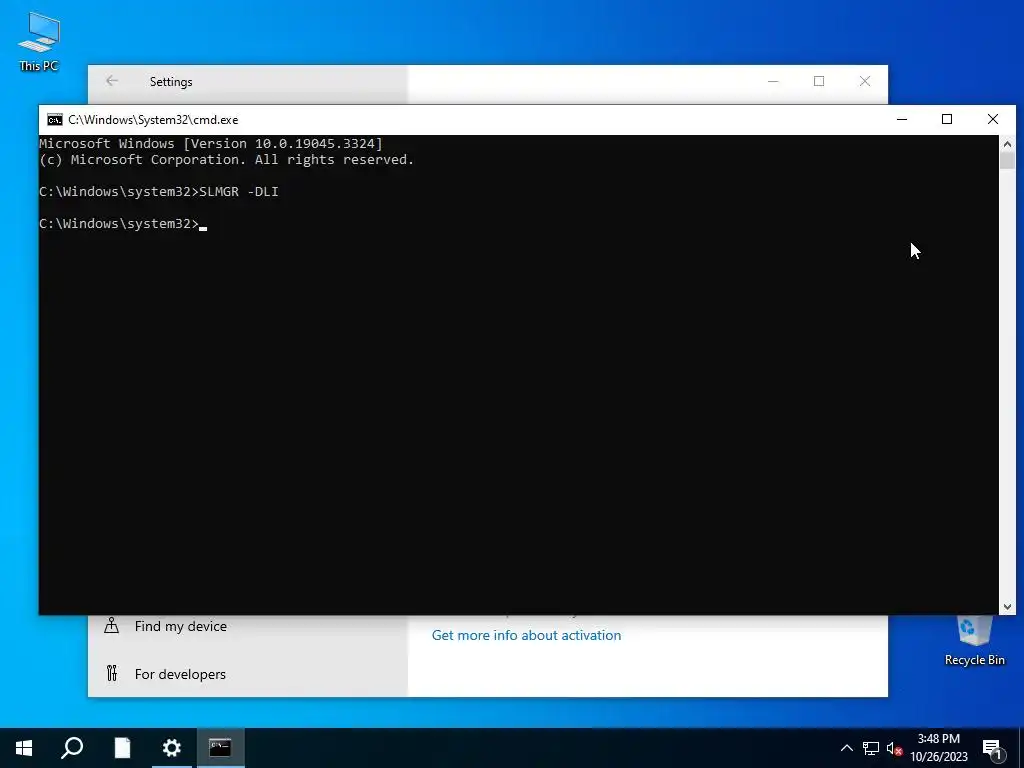Open taskbar Search magnifier
The image size is (1024, 768).
point(72,748)
